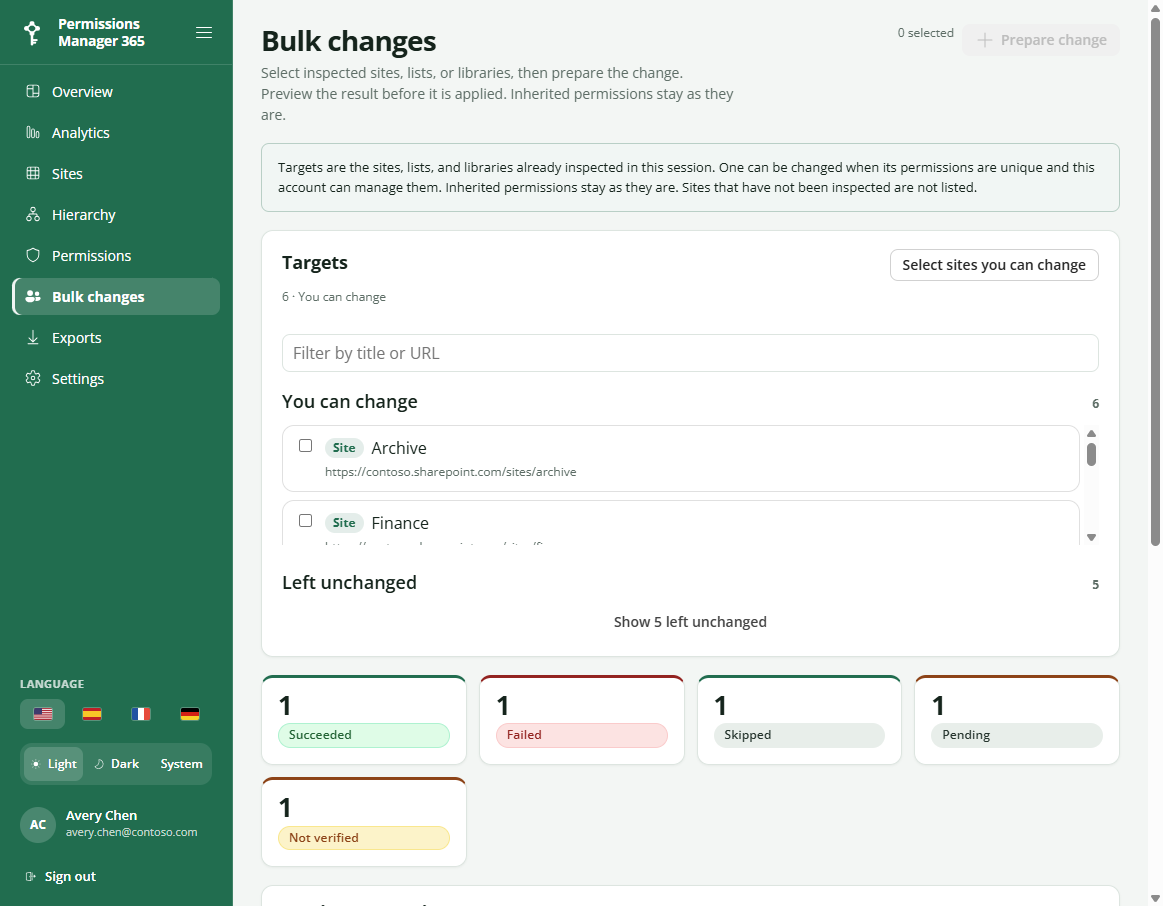Viewport: 1163px width, 906px height.
Task: Click the archive site URL text
Action: tap(450, 472)
